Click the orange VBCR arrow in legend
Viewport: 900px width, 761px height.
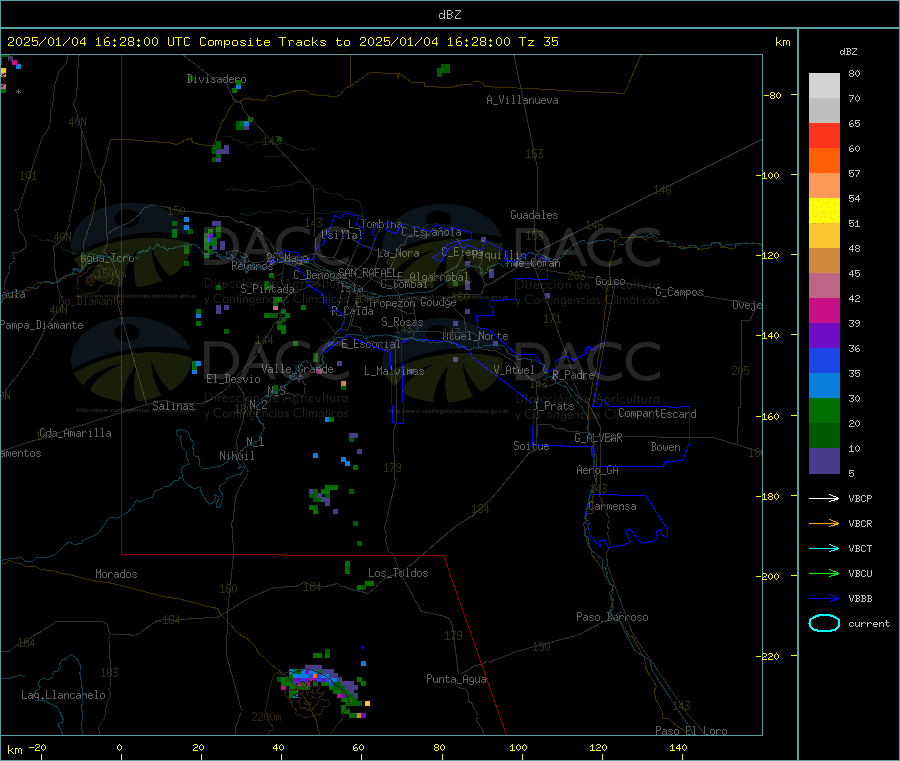(x=824, y=523)
